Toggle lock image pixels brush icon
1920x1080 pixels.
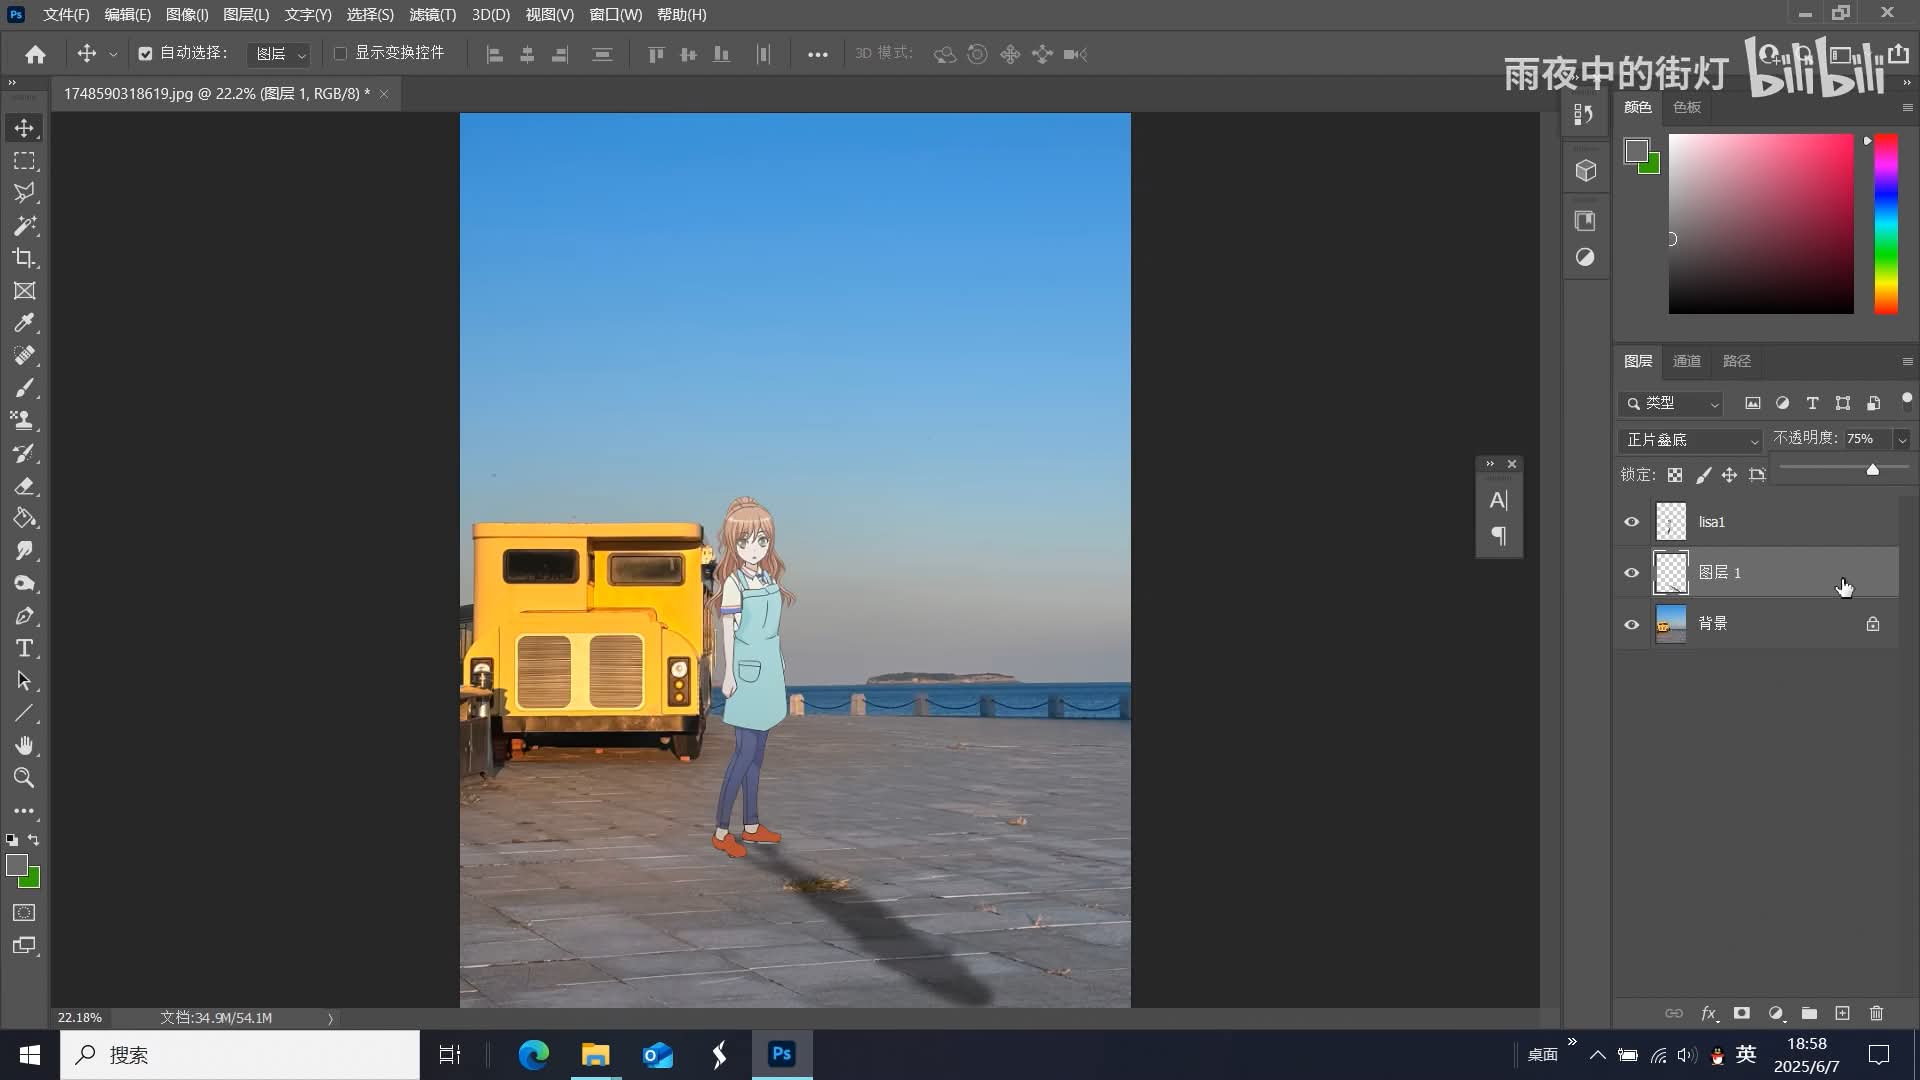(x=1703, y=475)
